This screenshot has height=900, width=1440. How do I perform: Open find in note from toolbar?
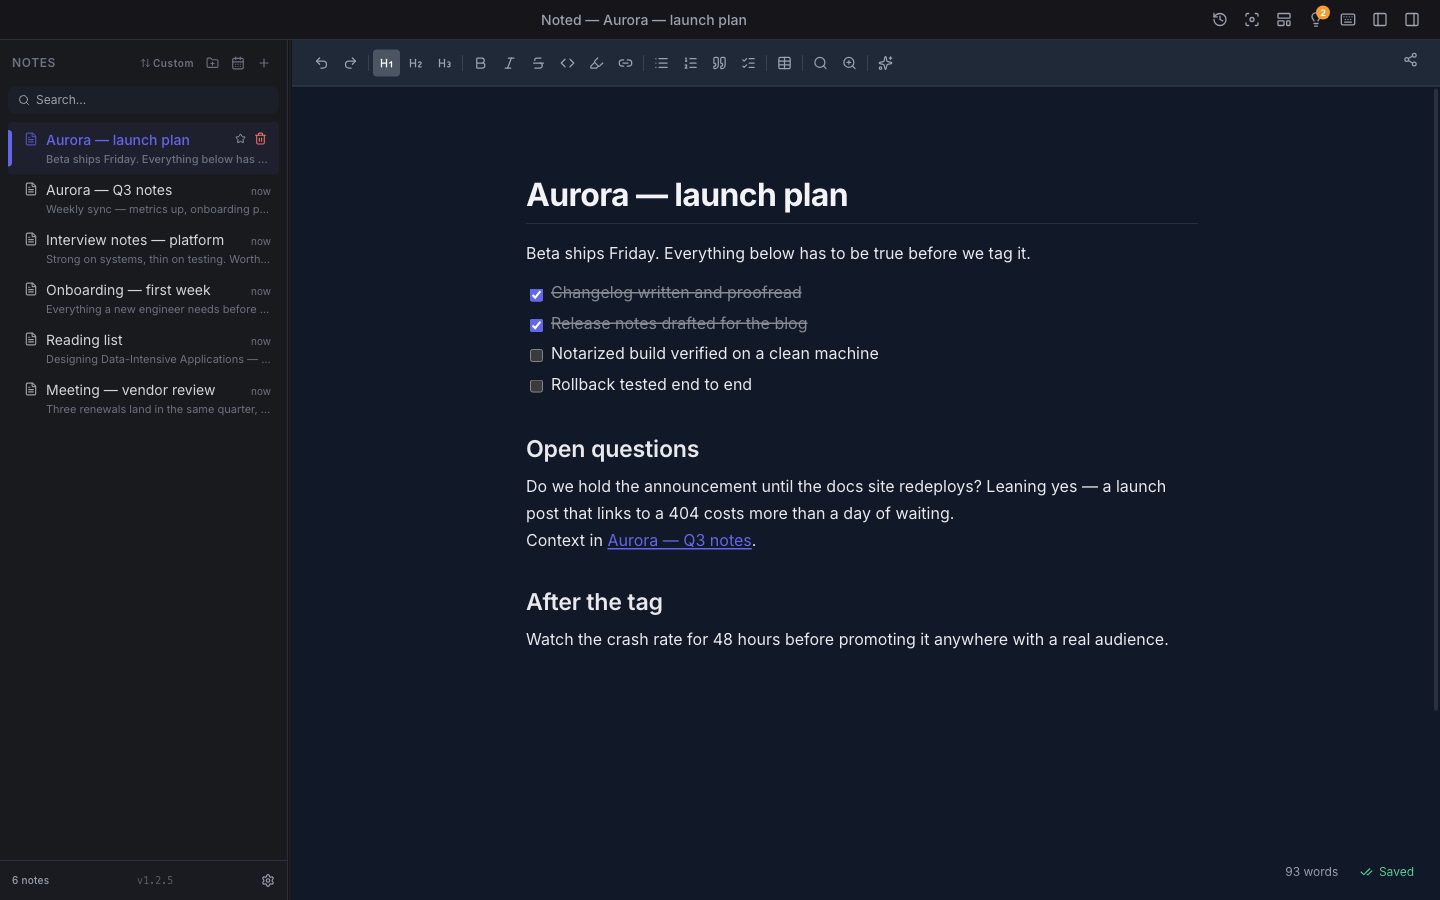click(820, 63)
